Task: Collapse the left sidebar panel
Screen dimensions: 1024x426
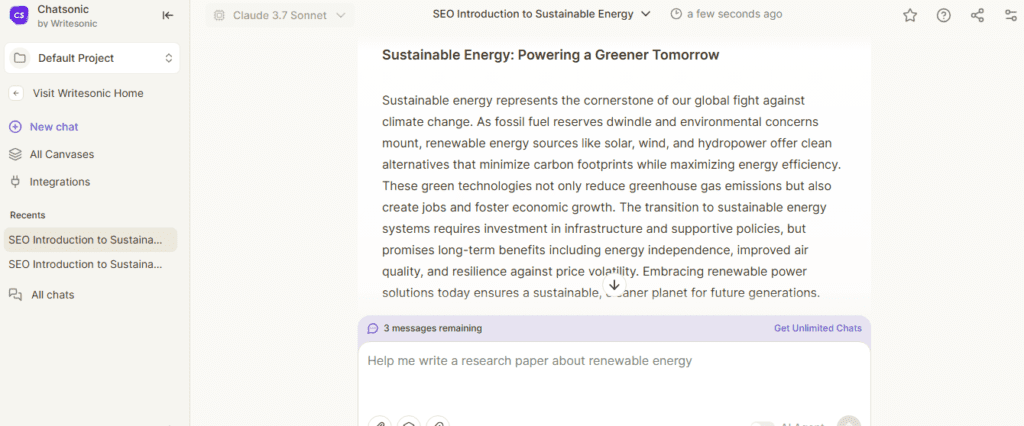Action: coord(167,15)
